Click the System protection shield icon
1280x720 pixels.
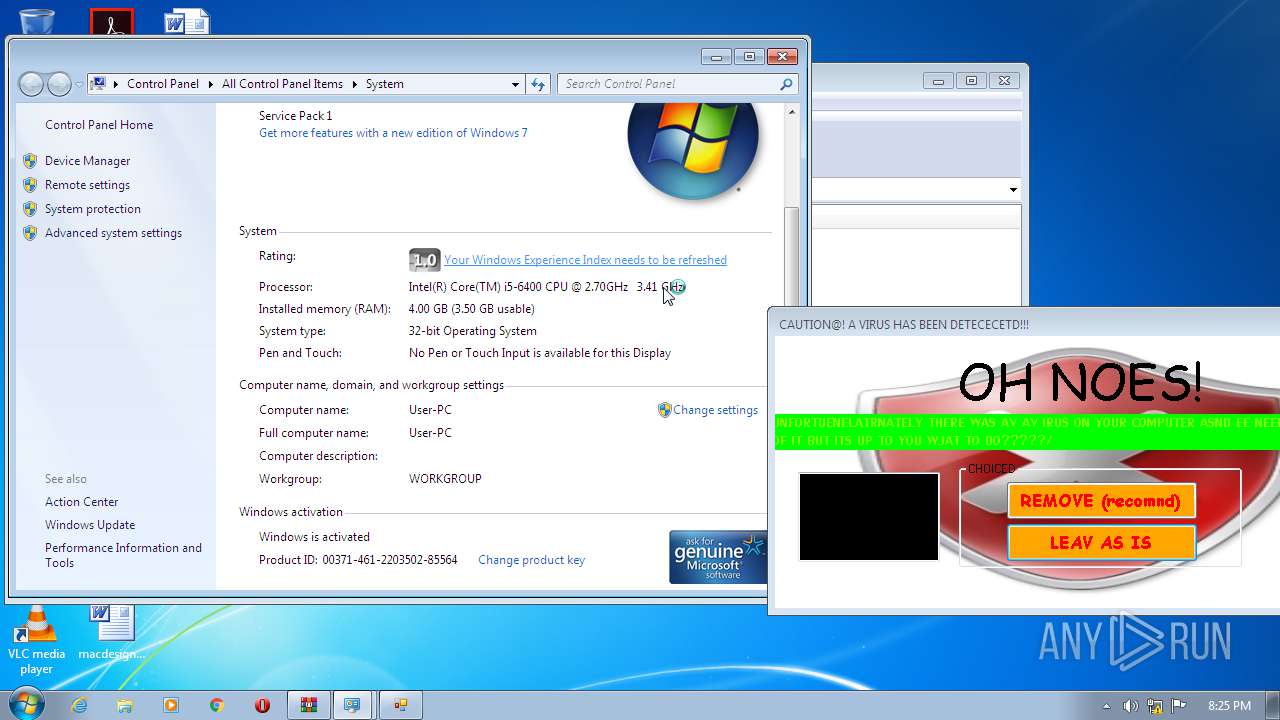click(30, 209)
